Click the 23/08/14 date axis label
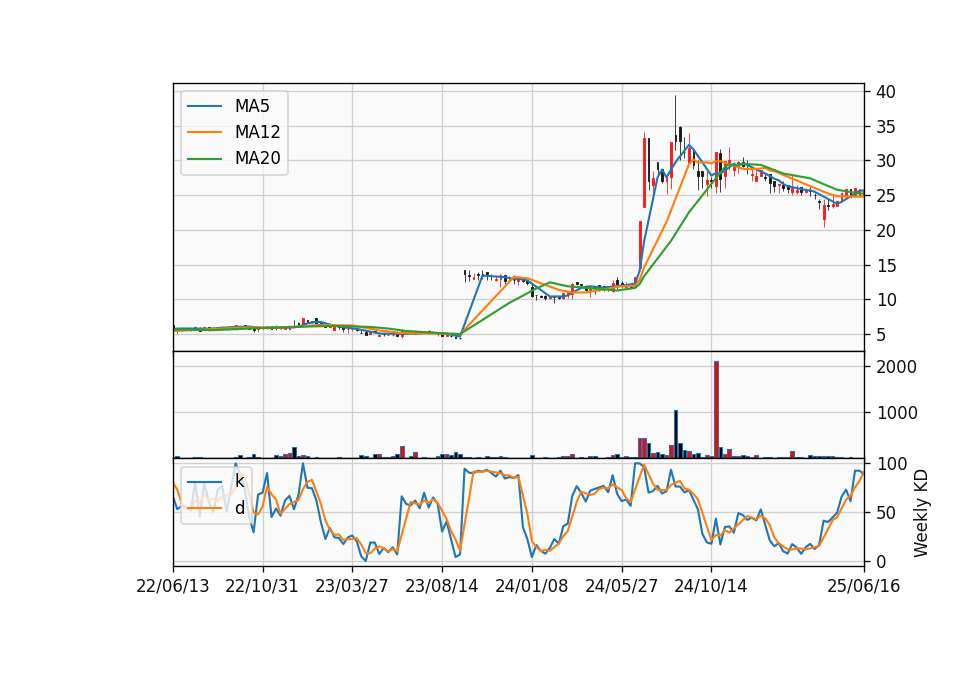 point(441,586)
